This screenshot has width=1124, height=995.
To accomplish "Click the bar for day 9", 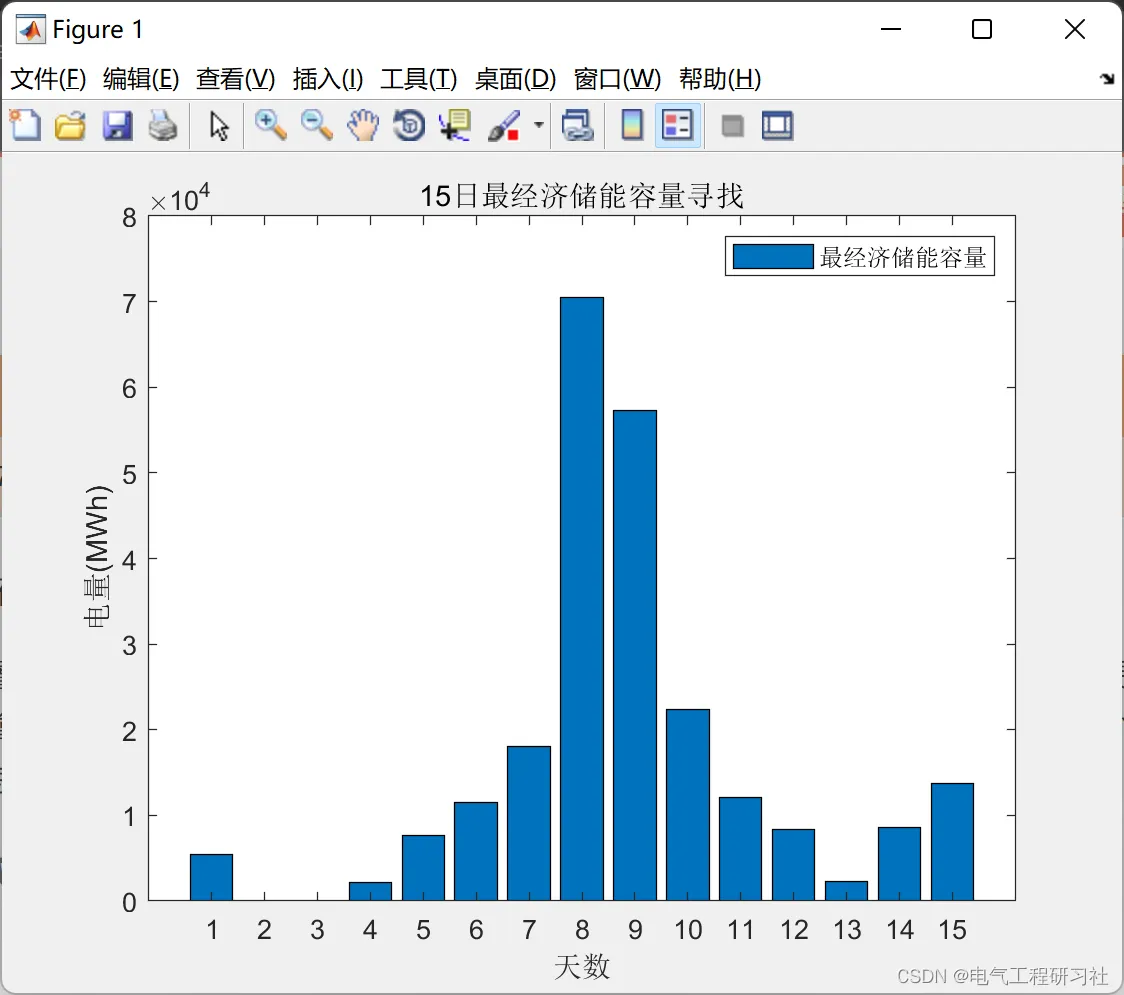I will tap(635, 655).
